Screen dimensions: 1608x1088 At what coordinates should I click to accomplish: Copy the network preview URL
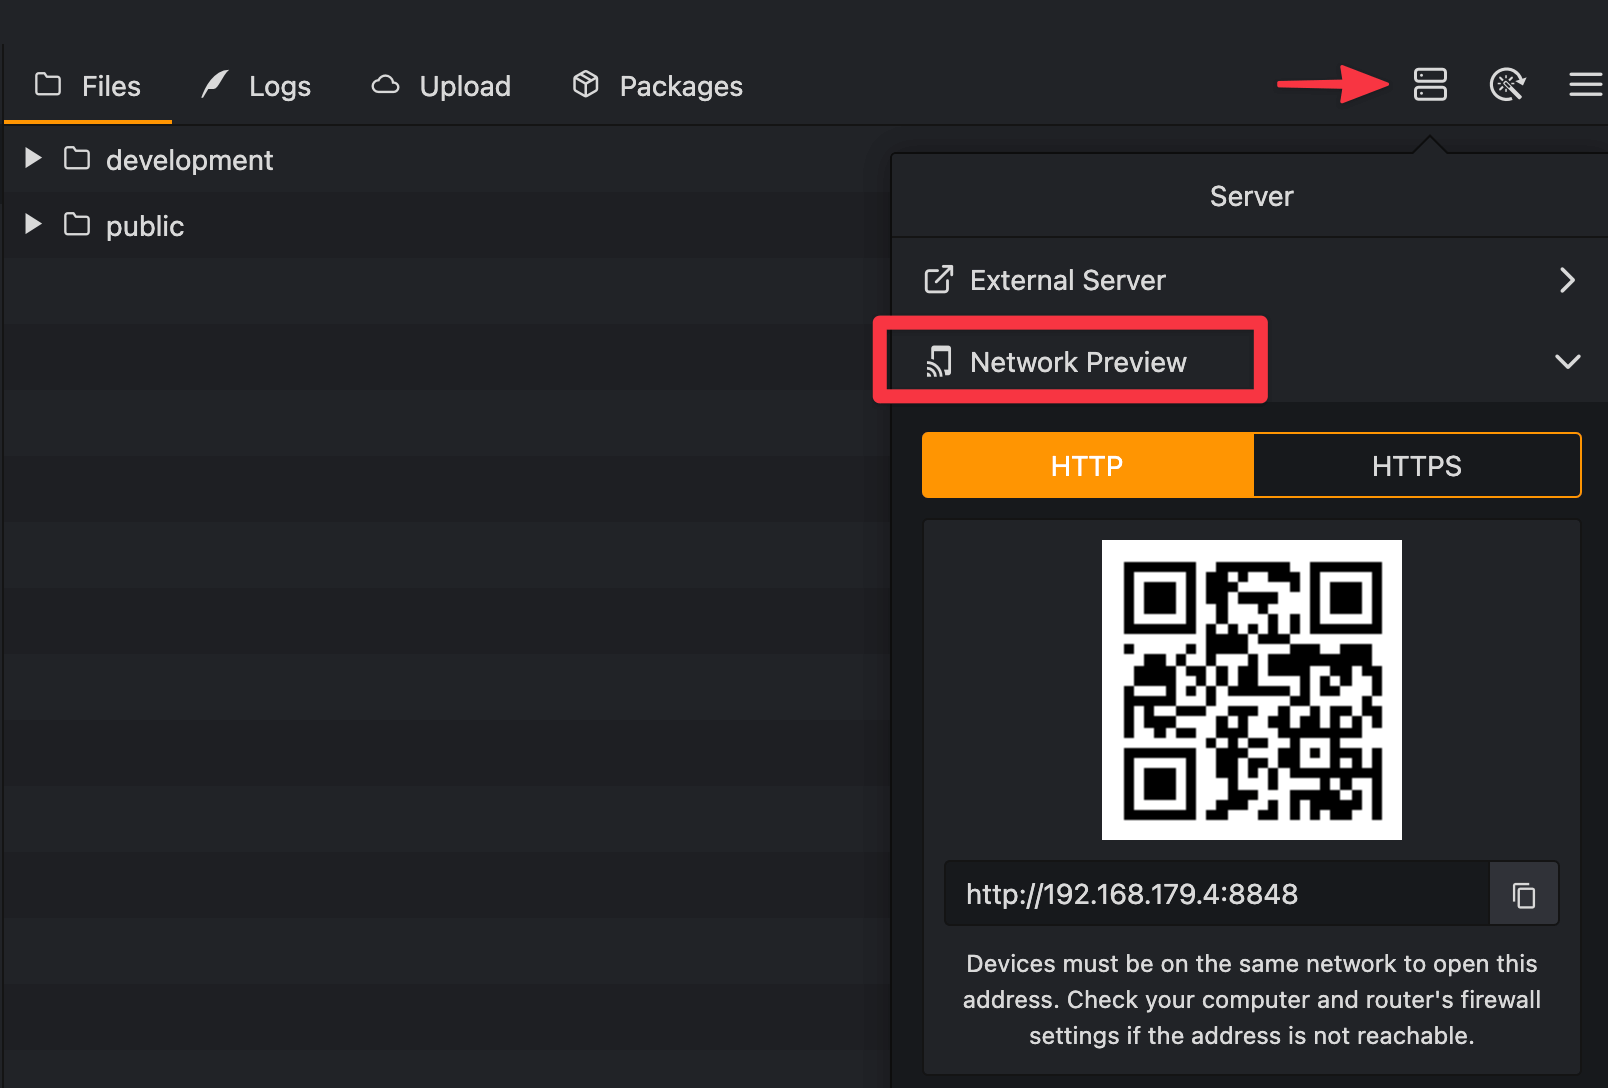tap(1523, 894)
